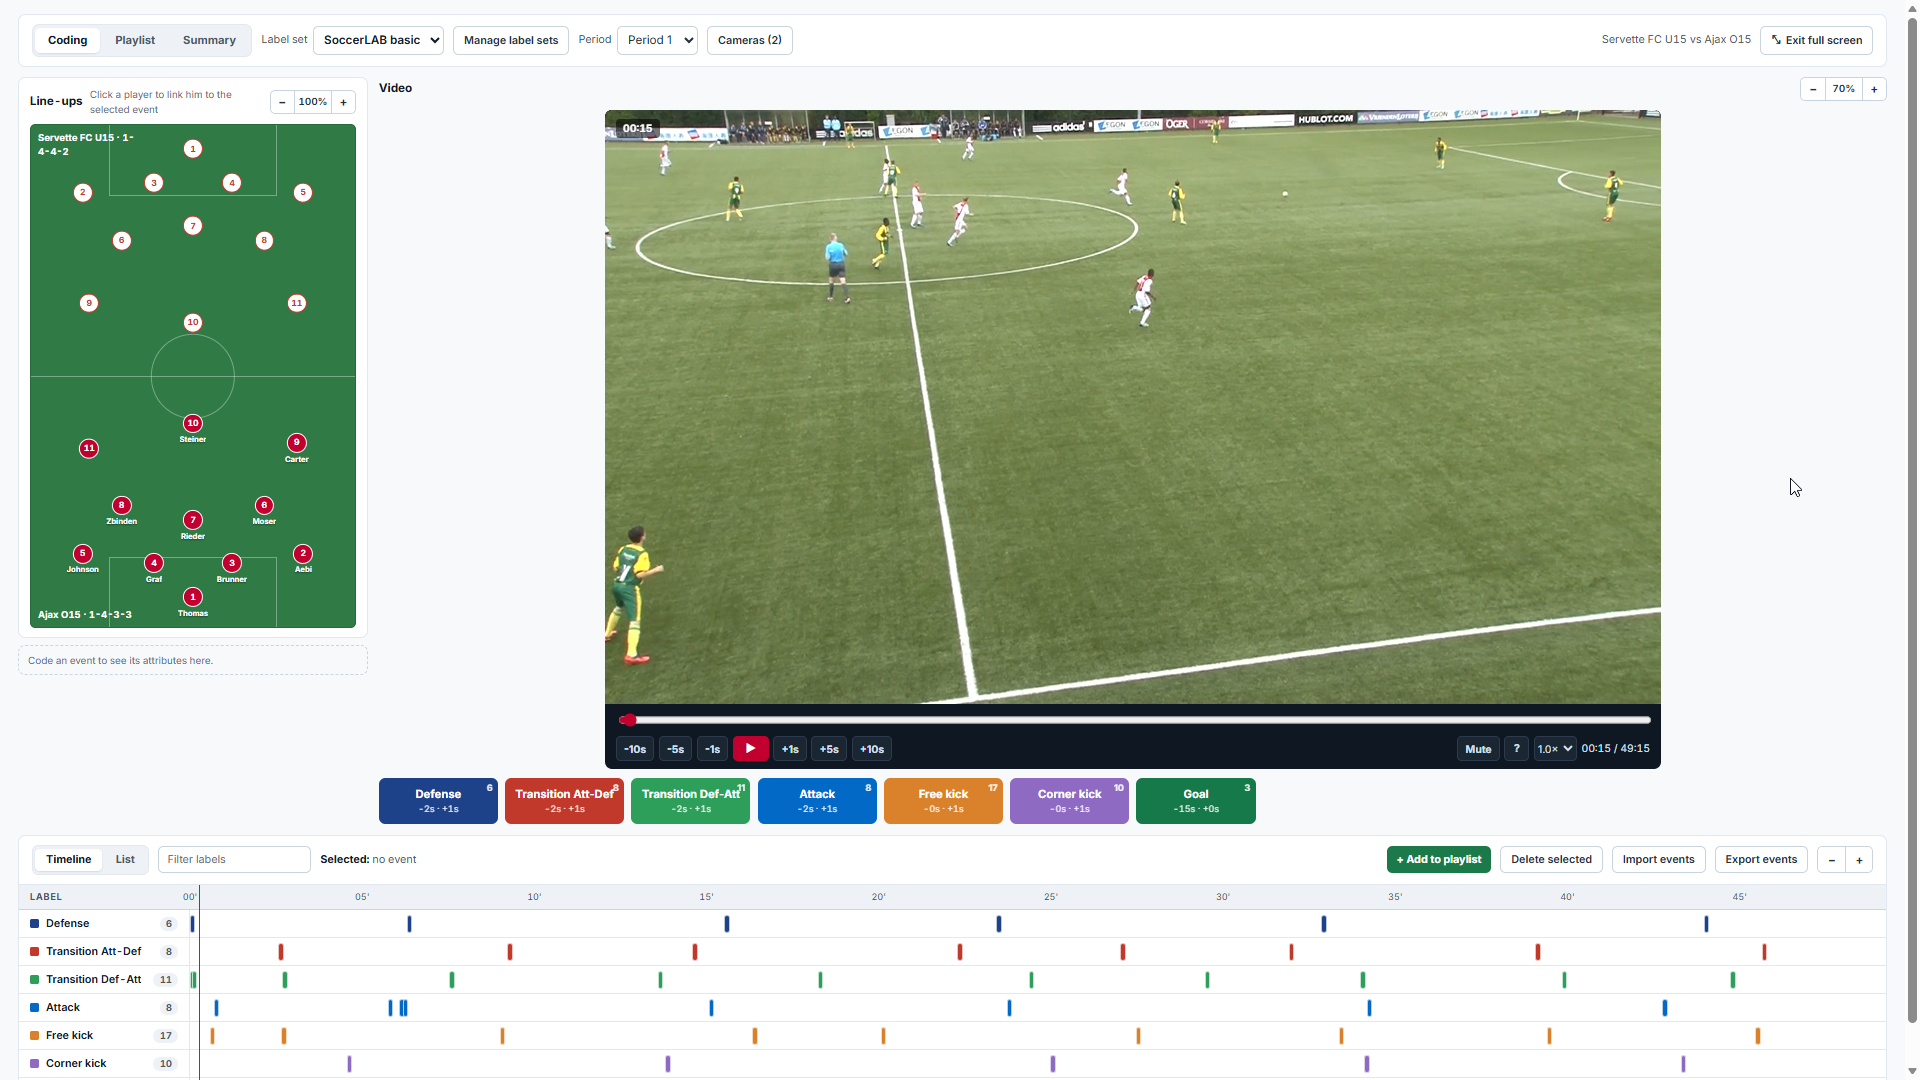Step forward one second

point(790,749)
